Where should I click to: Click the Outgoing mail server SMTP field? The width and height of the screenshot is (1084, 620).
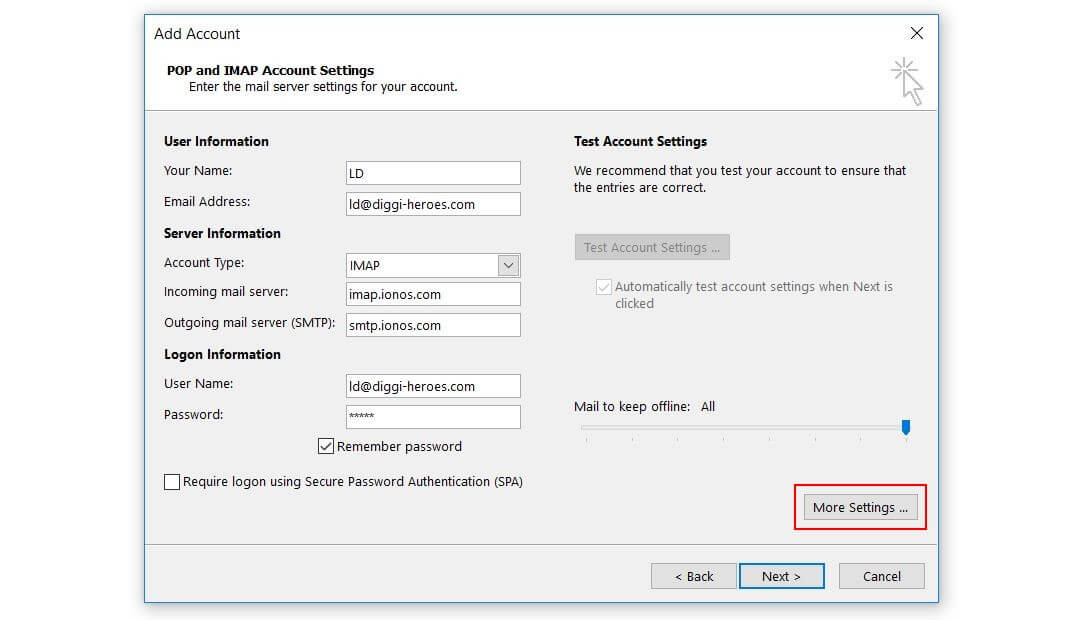point(433,325)
